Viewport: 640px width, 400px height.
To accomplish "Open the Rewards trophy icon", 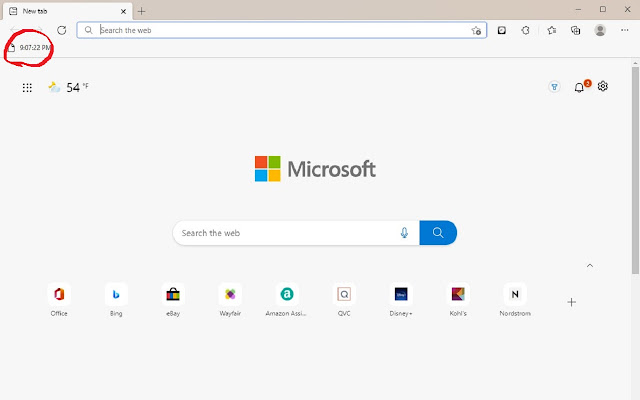I will click(x=554, y=87).
